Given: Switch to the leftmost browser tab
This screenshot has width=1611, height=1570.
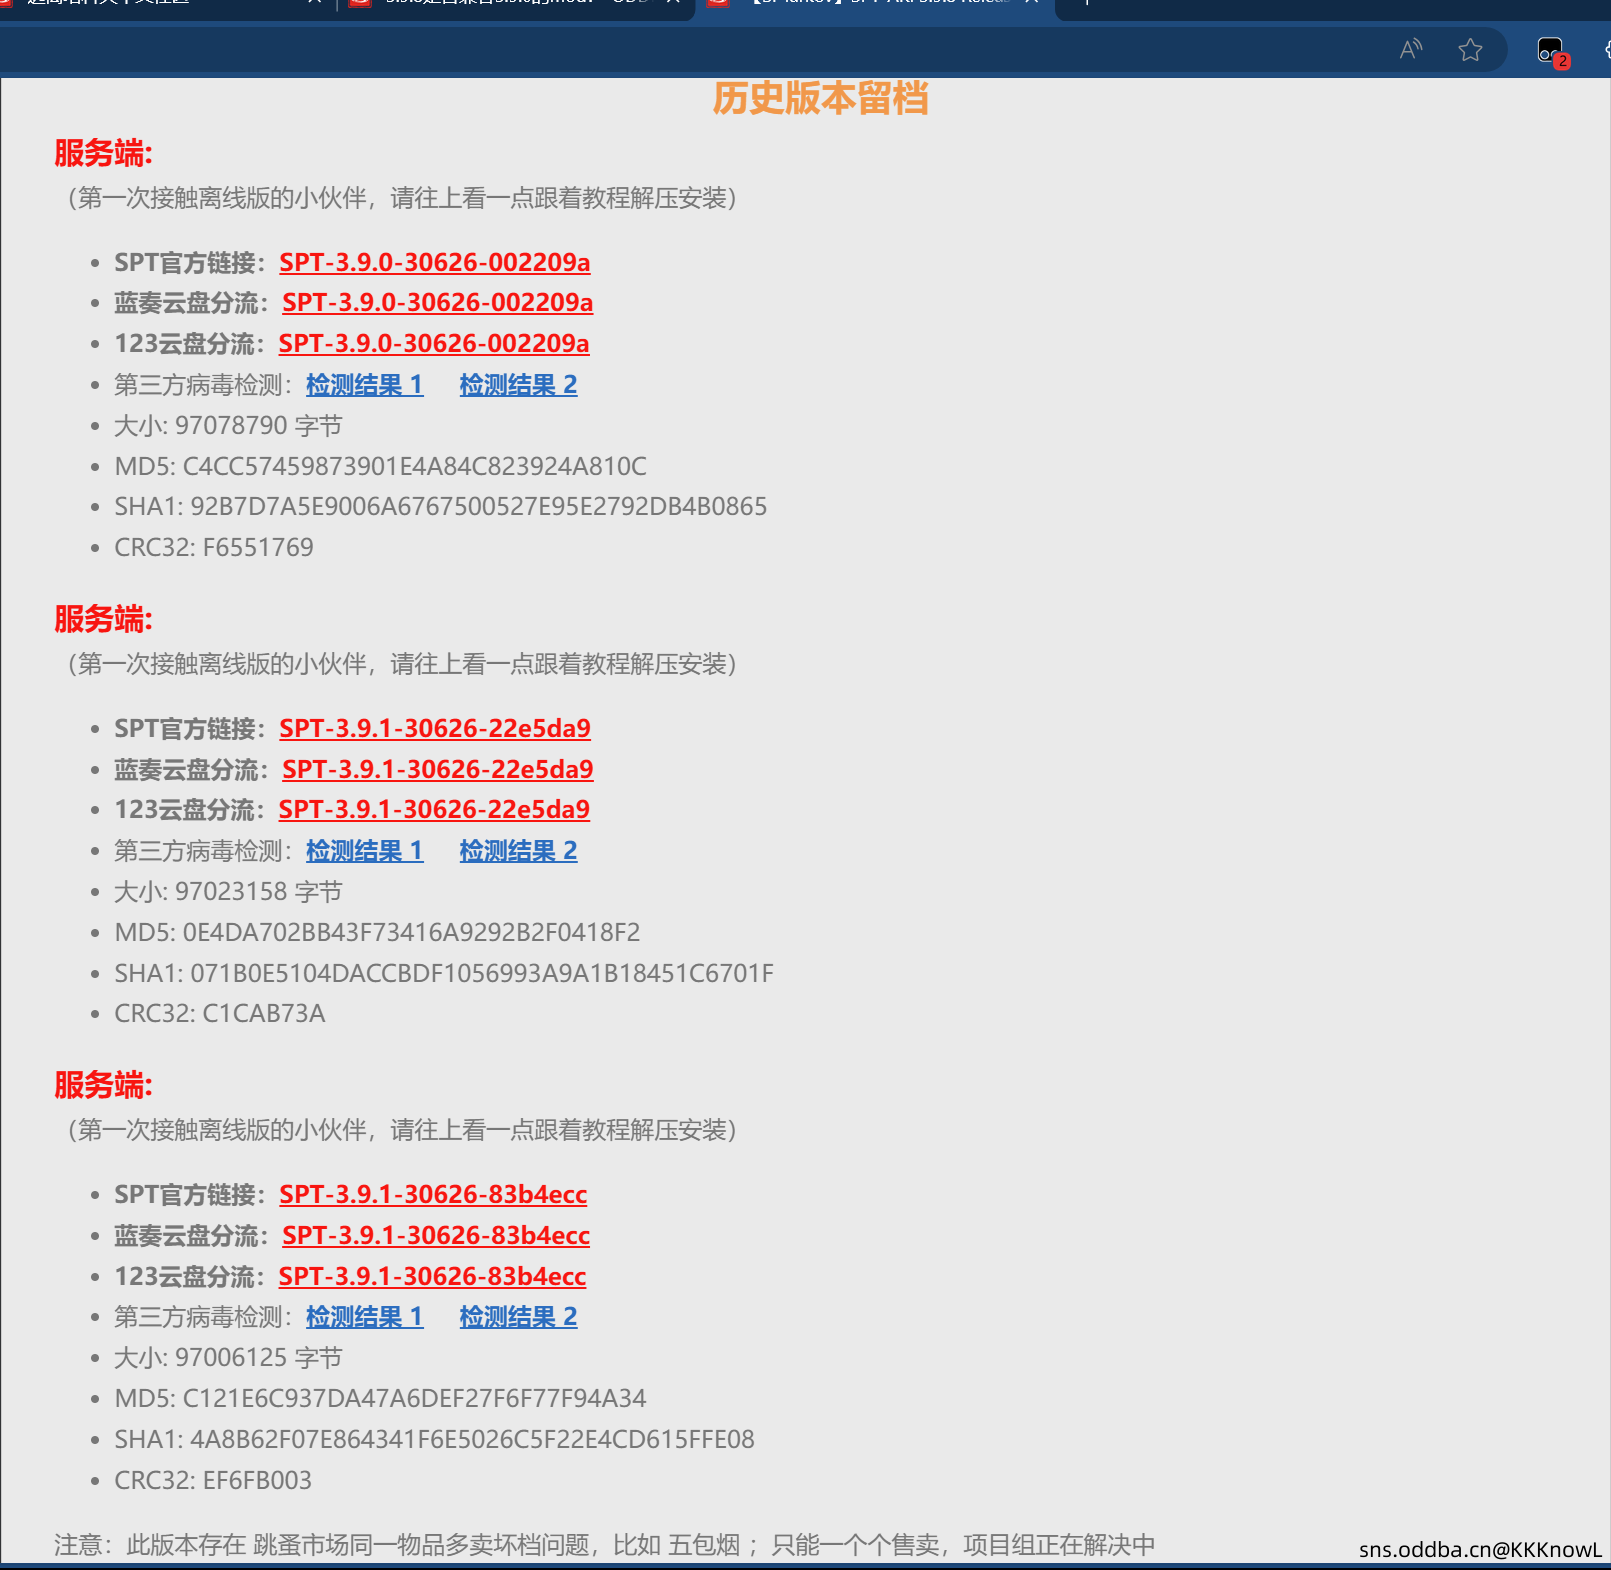Looking at the screenshot, I should tap(150, 3).
